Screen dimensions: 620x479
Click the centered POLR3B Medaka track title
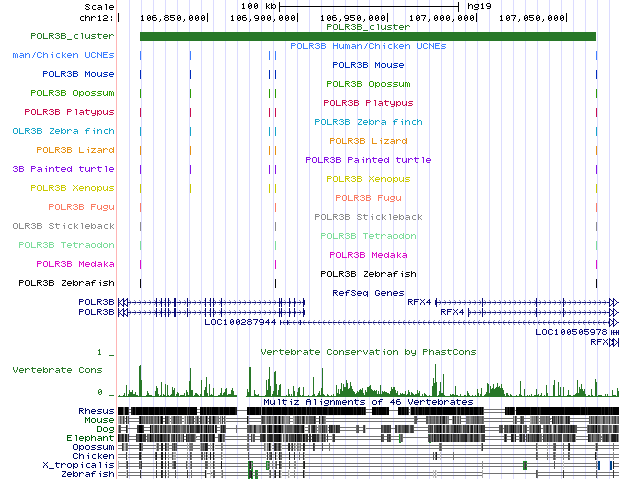click(x=368, y=255)
